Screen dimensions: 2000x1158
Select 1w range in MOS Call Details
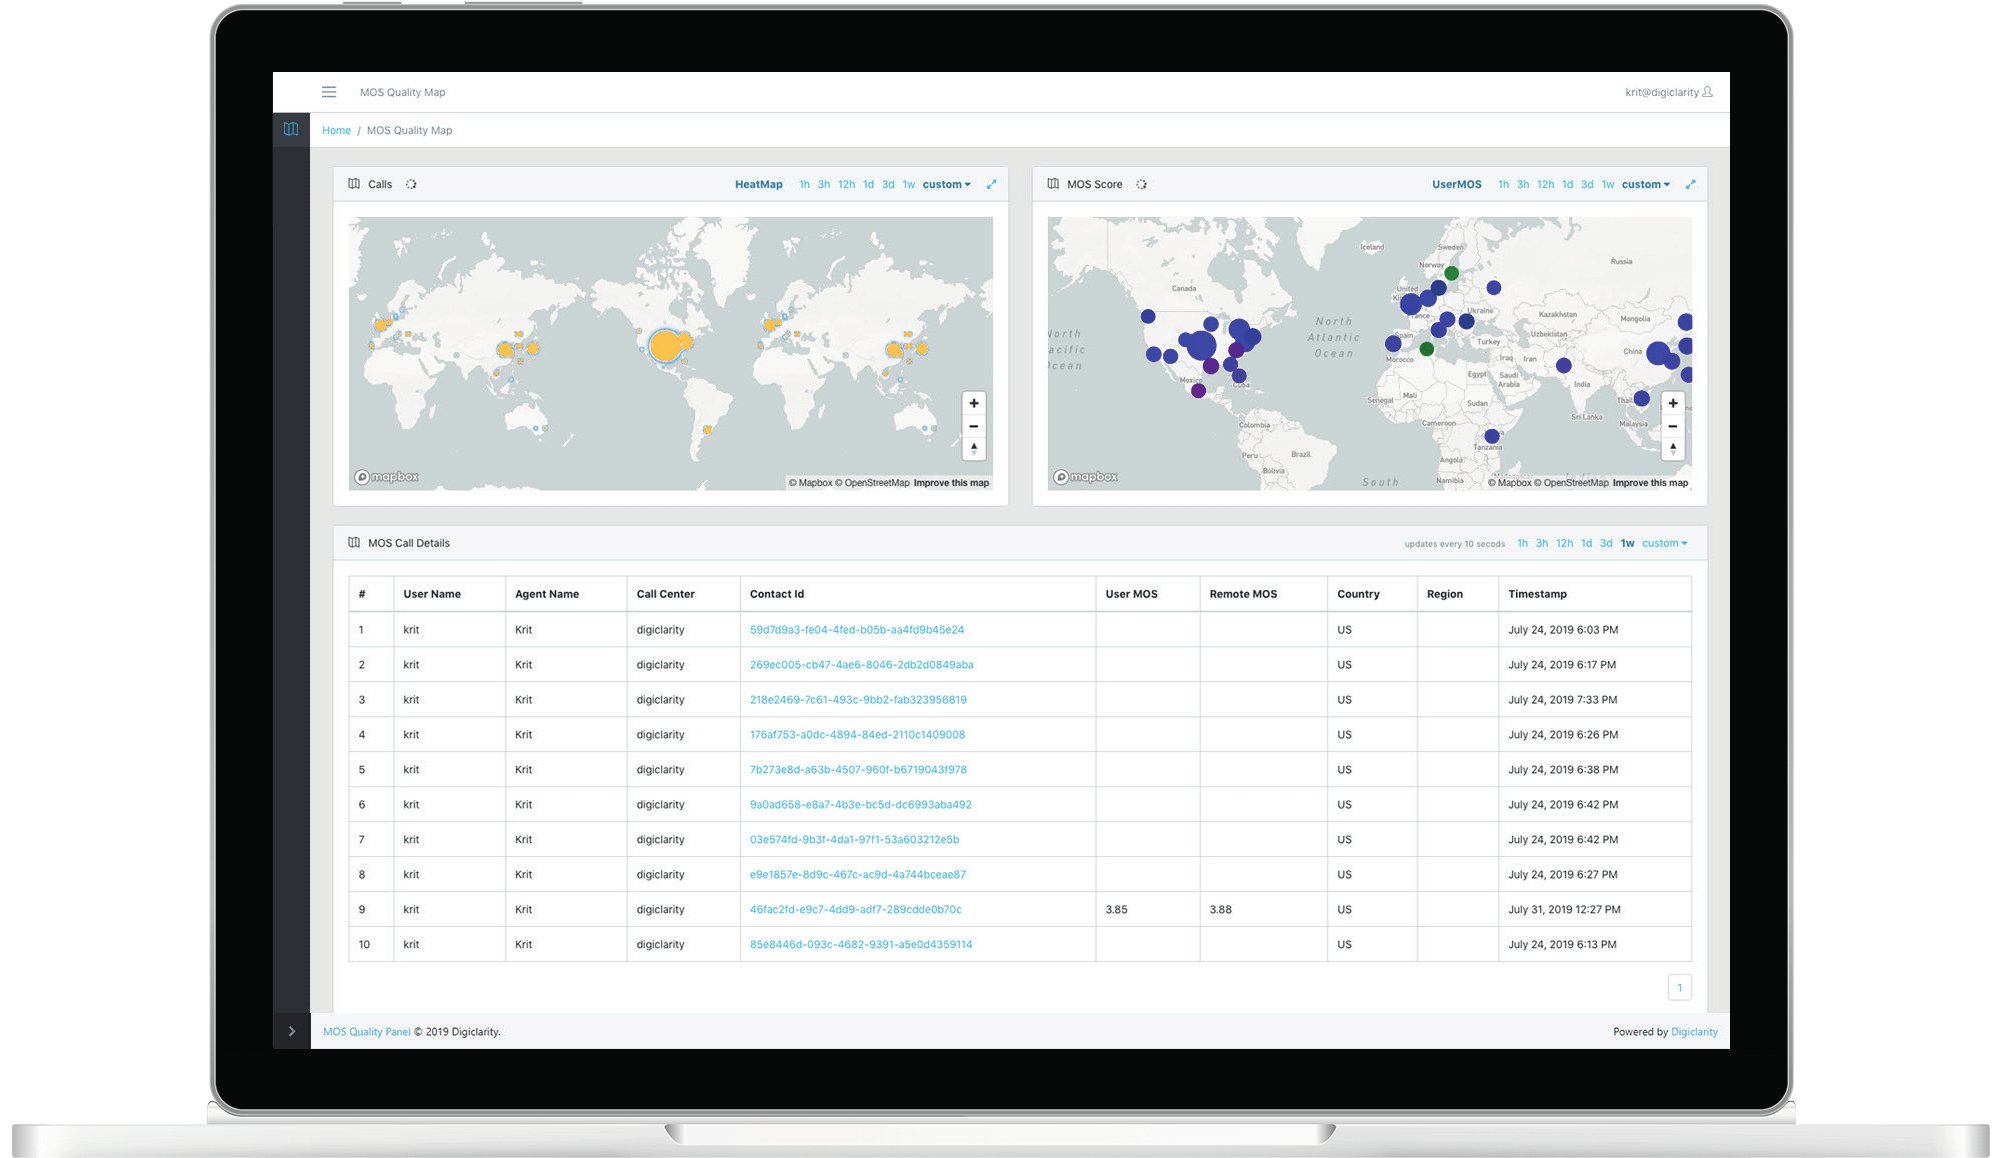coord(1627,543)
